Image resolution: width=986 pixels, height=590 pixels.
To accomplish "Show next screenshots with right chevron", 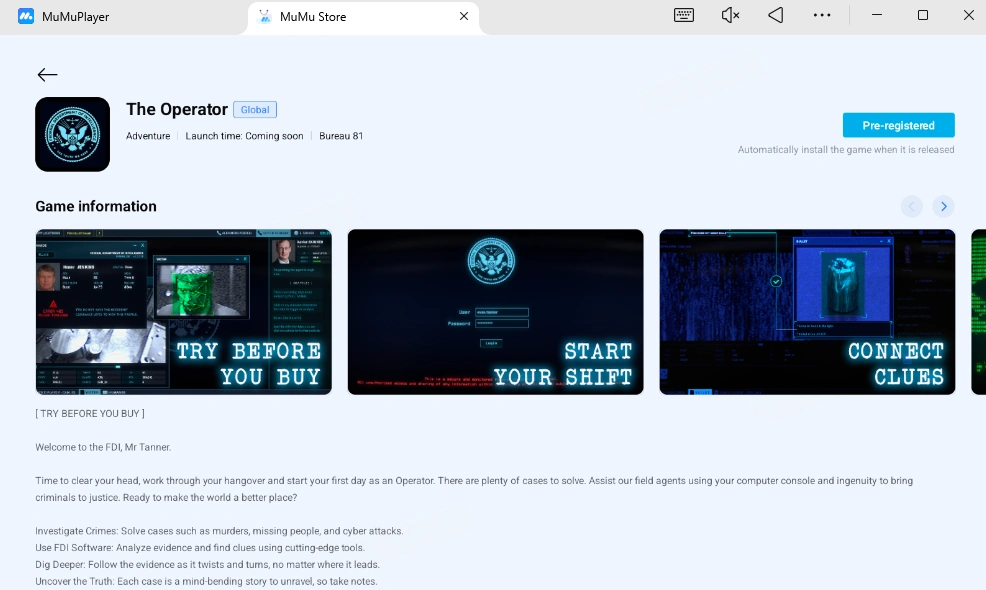I will tap(943, 206).
